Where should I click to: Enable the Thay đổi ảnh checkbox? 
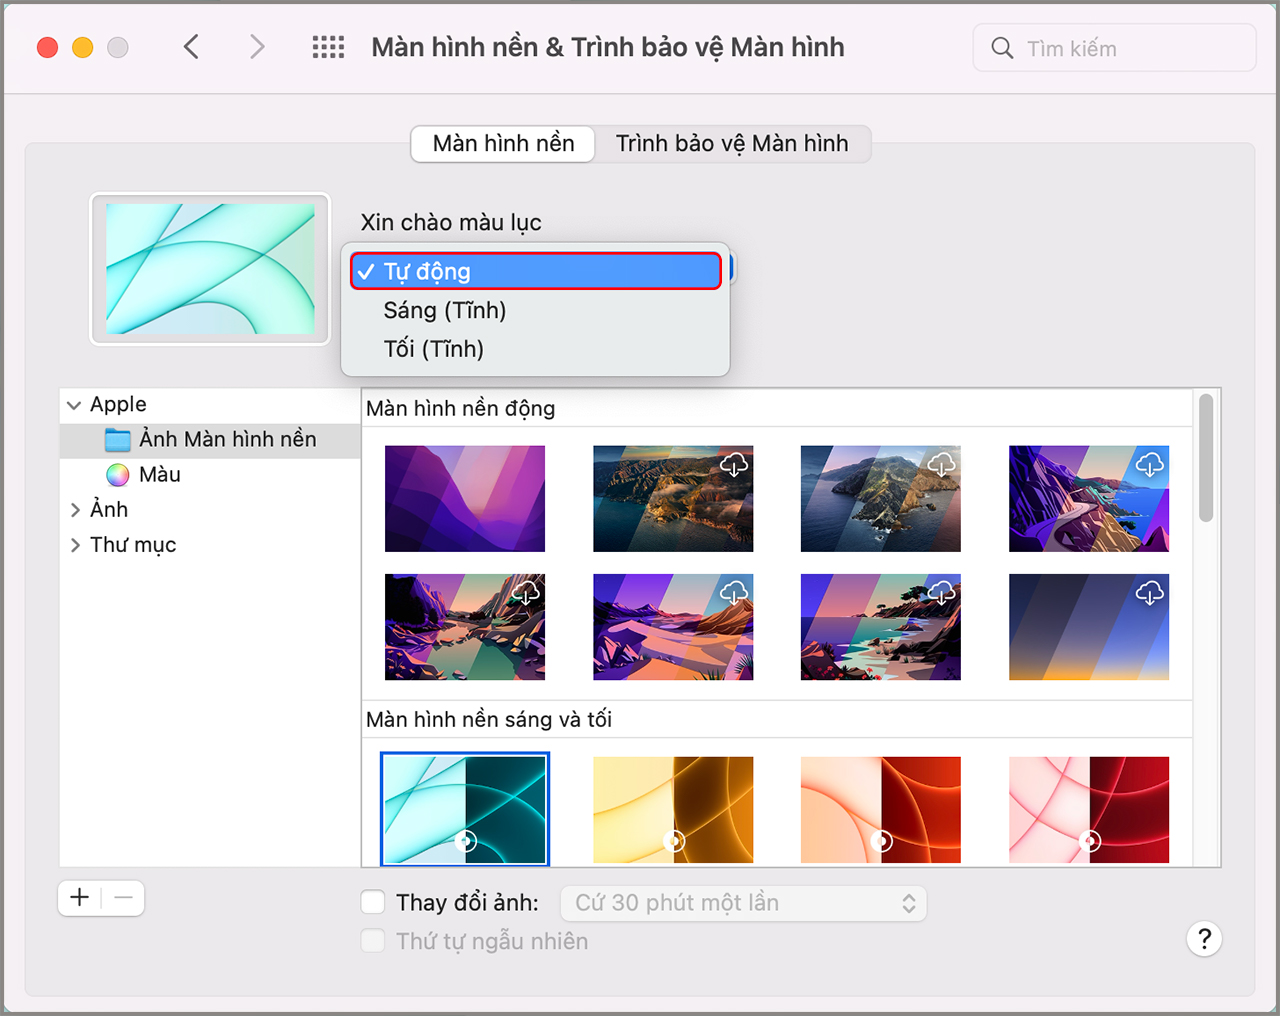coord(373,902)
